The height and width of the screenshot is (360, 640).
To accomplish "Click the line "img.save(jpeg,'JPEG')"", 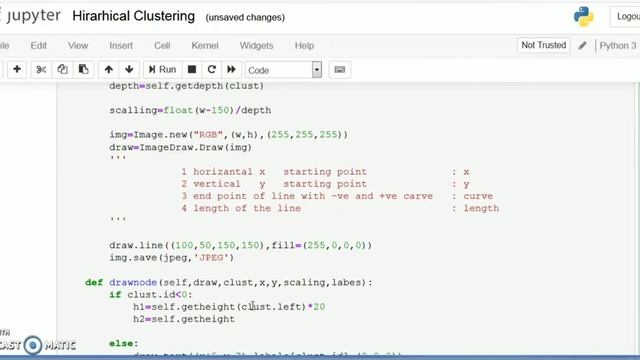I will 171,258.
